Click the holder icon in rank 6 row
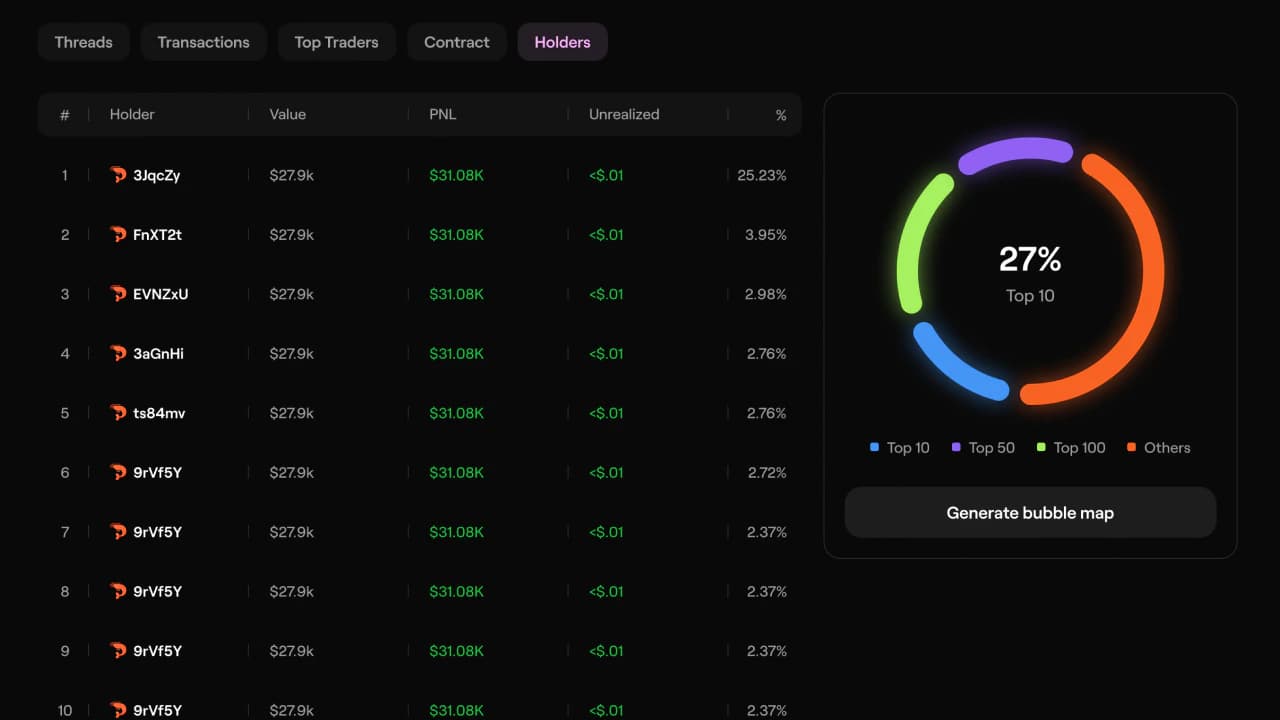Viewport: 1280px width, 720px height. 118,473
